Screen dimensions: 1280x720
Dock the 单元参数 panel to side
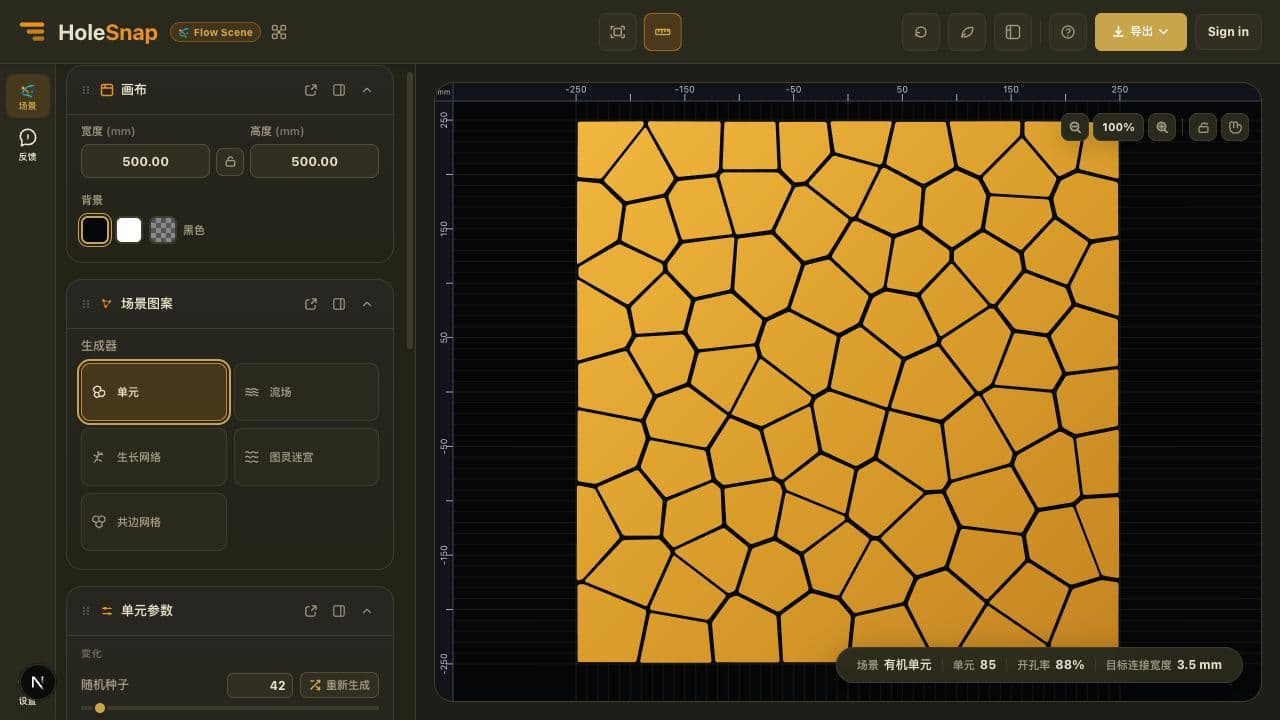339,611
